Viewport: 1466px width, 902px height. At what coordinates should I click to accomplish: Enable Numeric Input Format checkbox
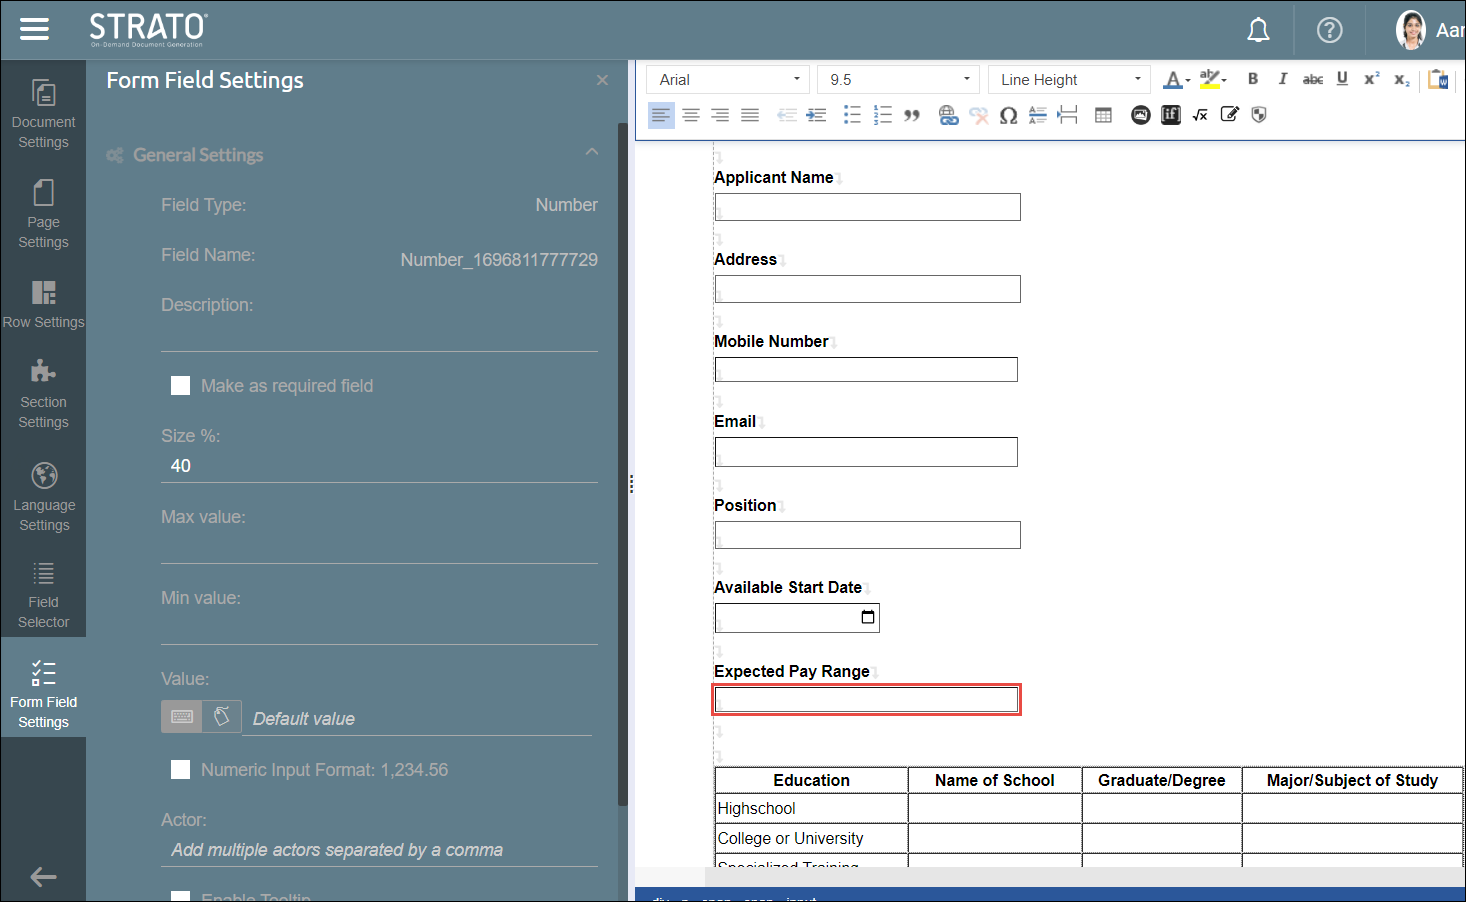(181, 770)
